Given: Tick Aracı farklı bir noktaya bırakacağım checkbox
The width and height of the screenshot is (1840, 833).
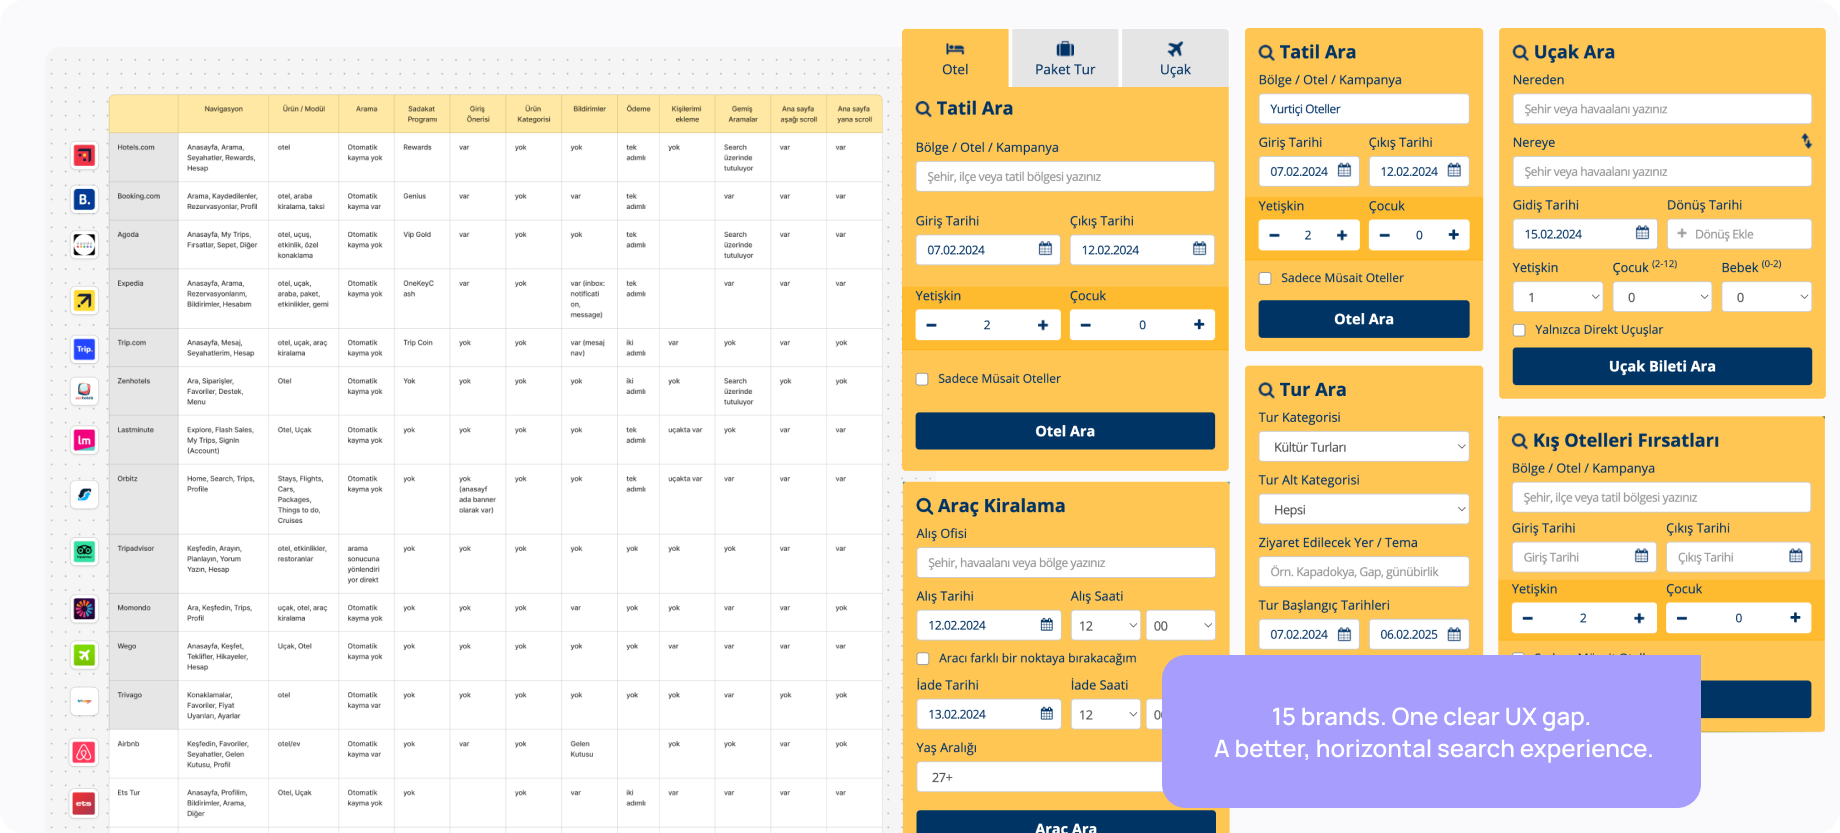Looking at the screenshot, I should point(923,658).
